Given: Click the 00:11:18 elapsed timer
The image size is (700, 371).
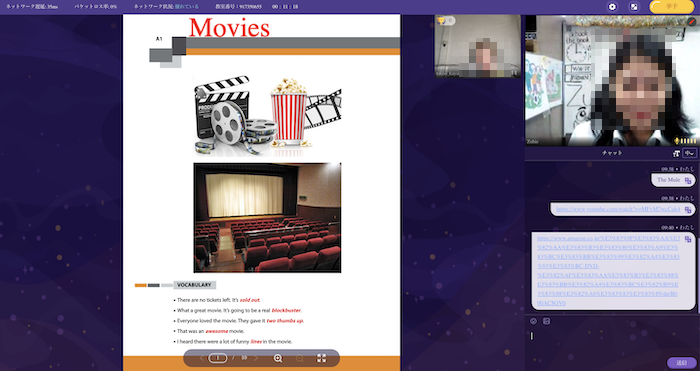Looking at the screenshot, I should (285, 7).
